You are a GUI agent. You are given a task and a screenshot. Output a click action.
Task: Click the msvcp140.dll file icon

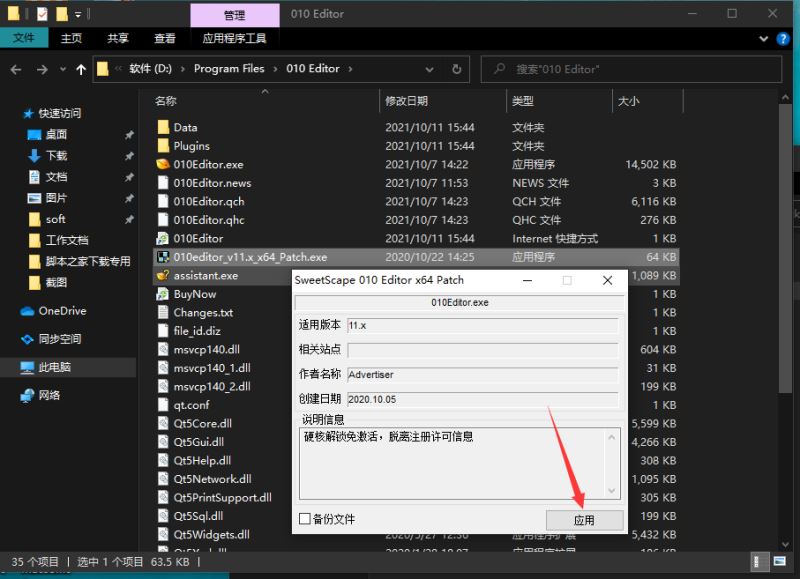coord(163,349)
